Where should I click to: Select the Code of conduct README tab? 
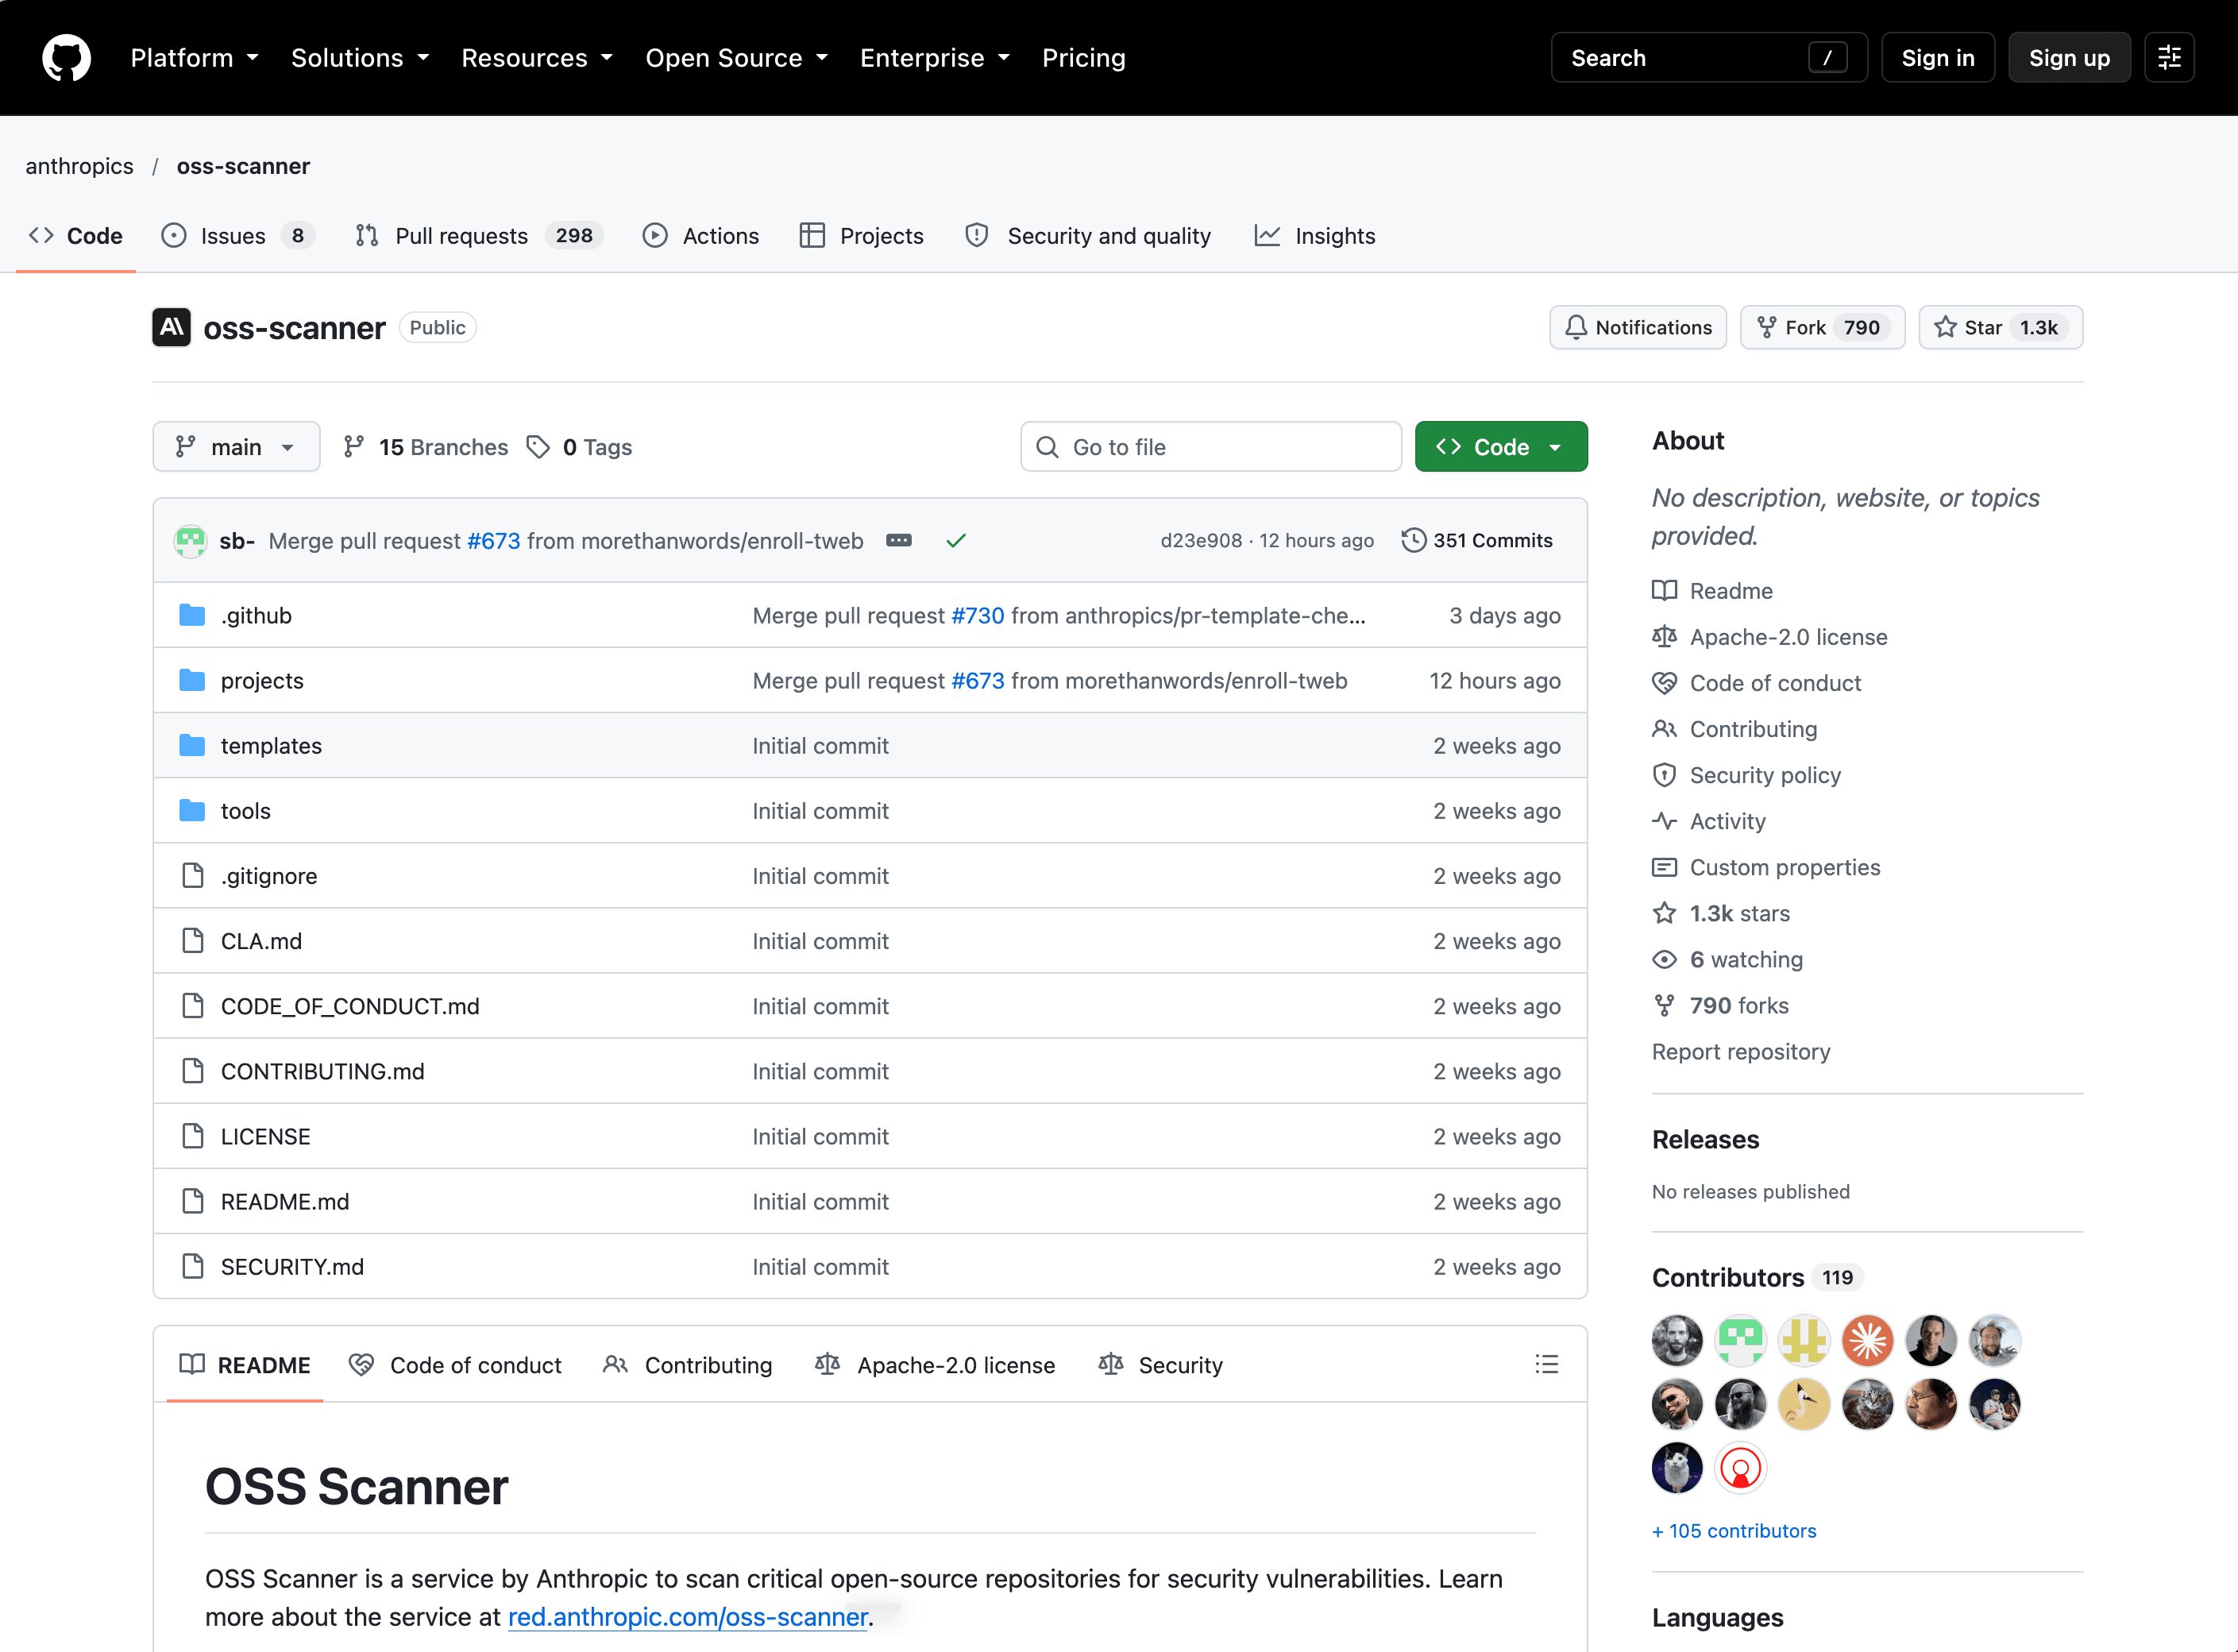click(455, 1364)
